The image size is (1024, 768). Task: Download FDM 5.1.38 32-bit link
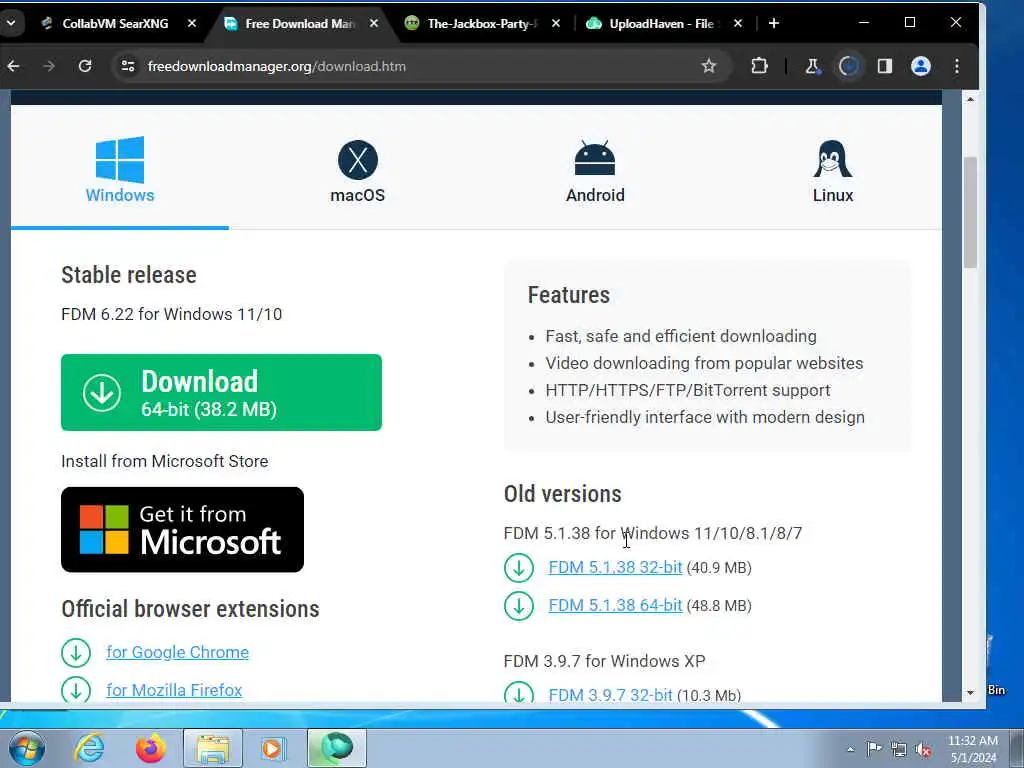point(615,568)
